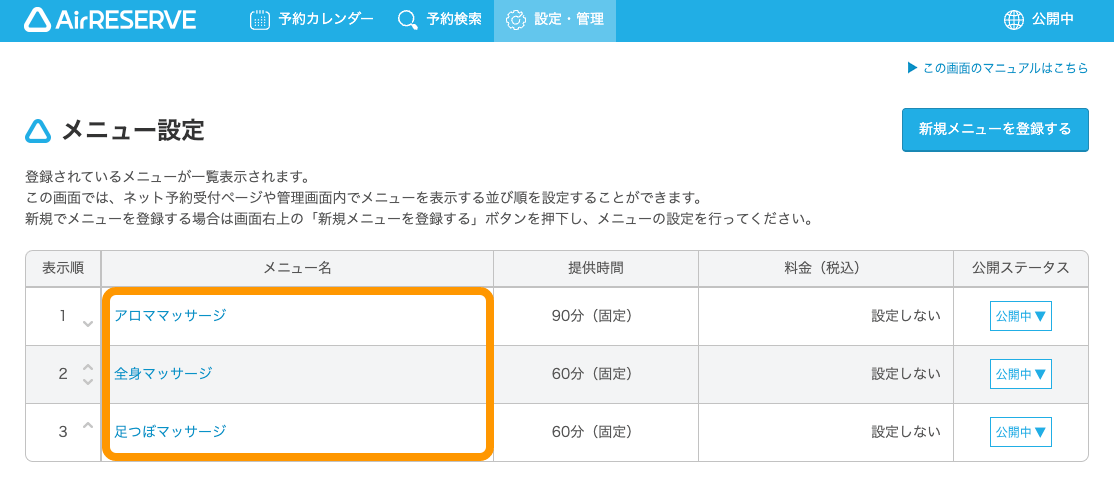Image resolution: width=1114 pixels, height=492 pixels.
Task: Click the AirRESERVE logo
Action: [x=109, y=20]
